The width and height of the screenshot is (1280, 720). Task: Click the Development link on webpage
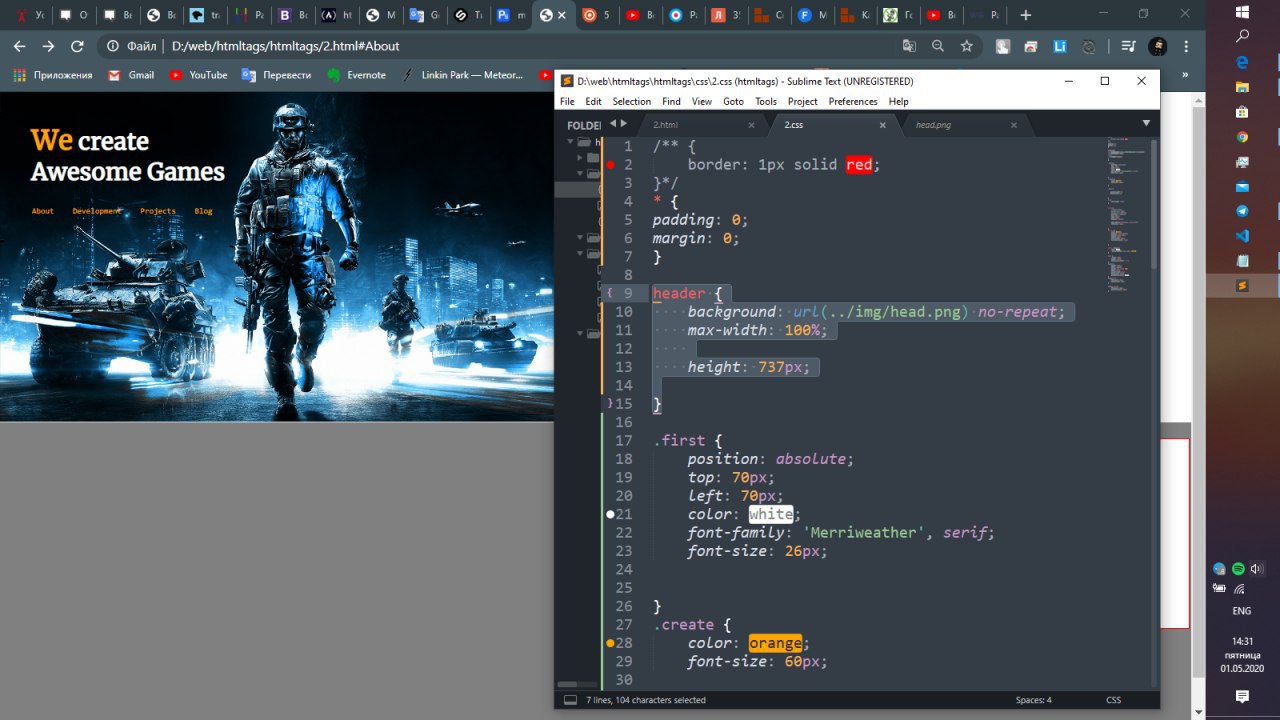(97, 211)
